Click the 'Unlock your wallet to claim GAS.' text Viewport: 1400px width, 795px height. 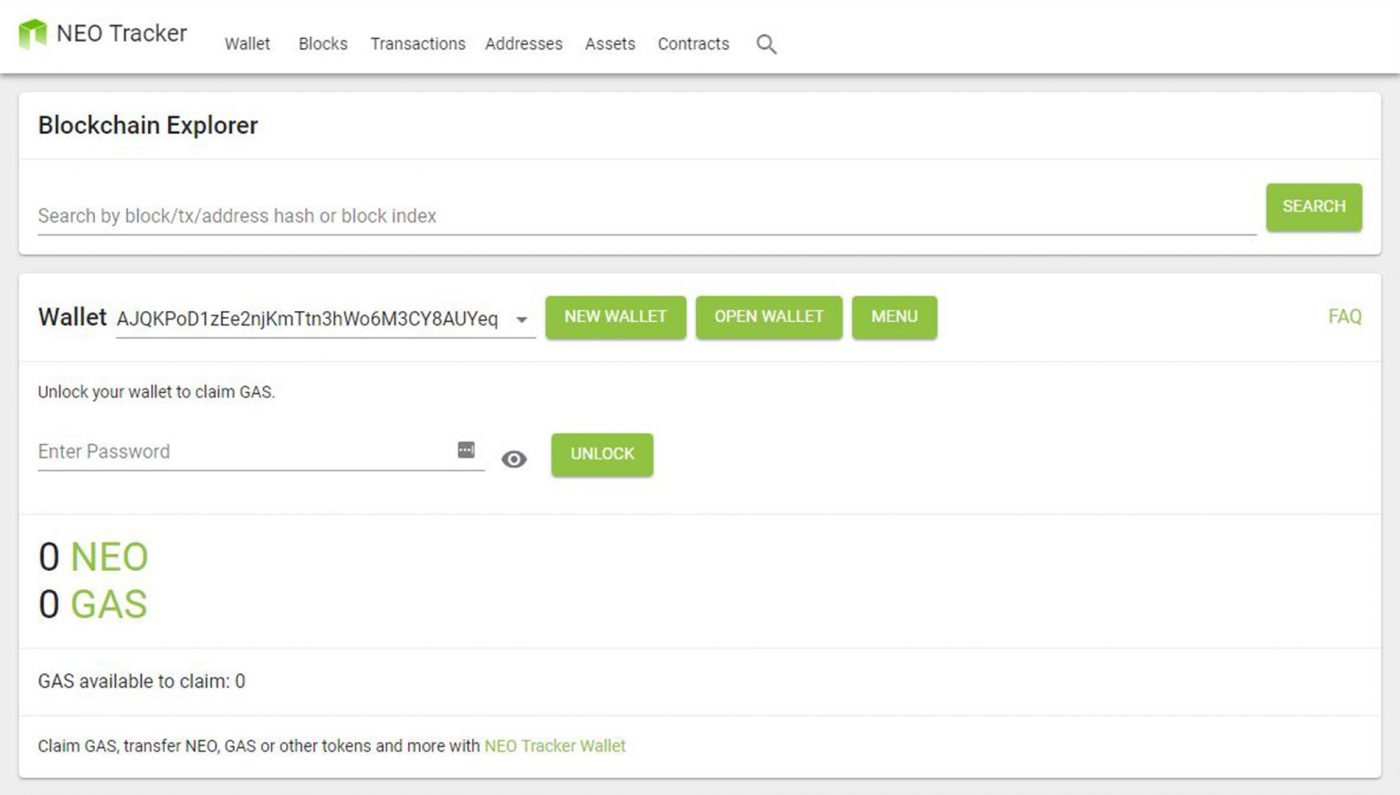(156, 392)
